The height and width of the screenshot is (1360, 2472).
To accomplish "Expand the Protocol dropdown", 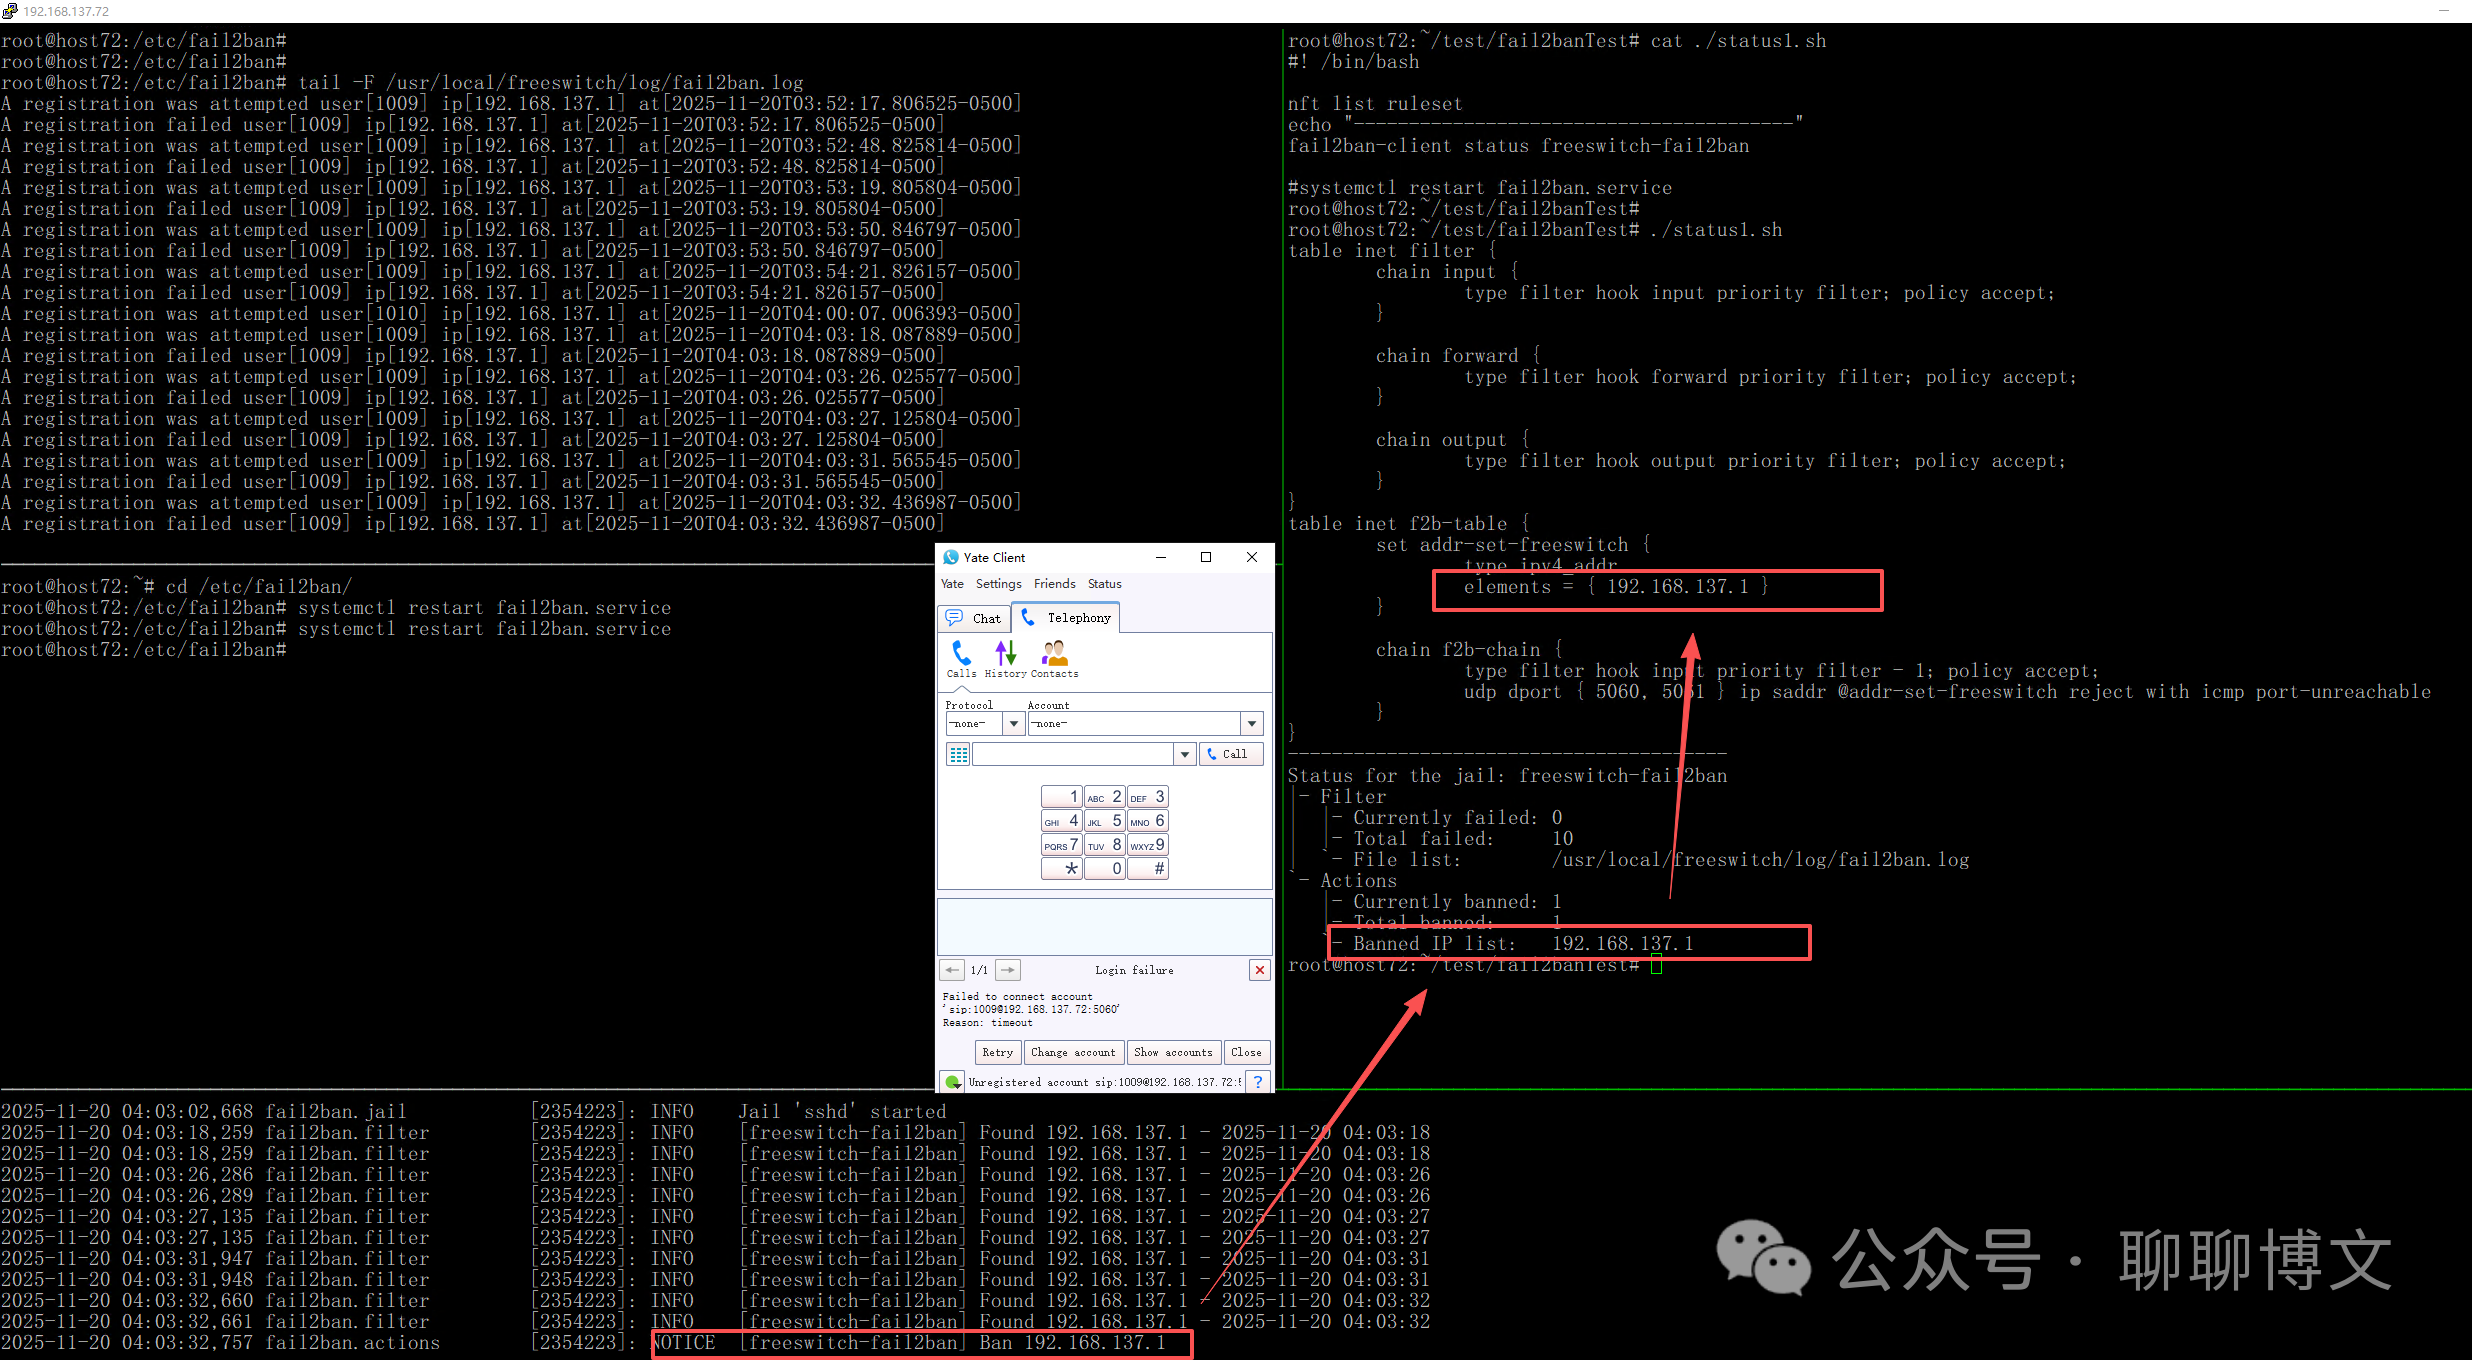I will click(x=1014, y=723).
